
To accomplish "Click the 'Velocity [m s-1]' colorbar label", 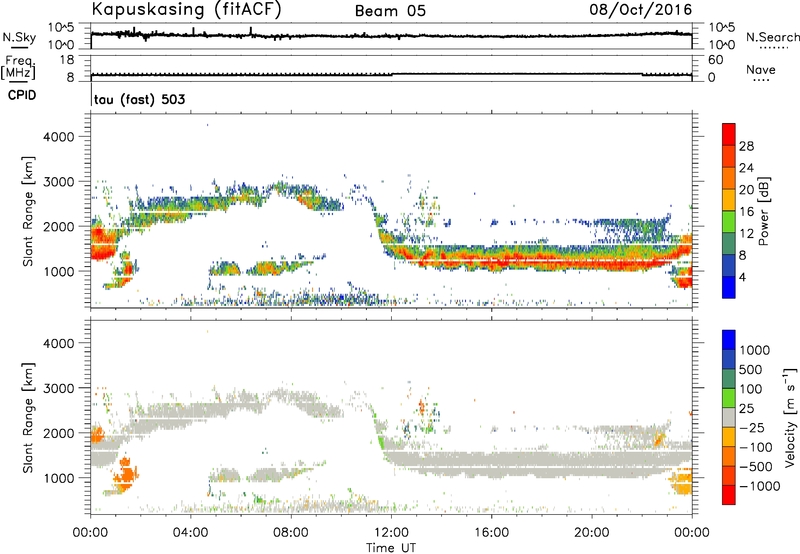I will coord(790,416).
